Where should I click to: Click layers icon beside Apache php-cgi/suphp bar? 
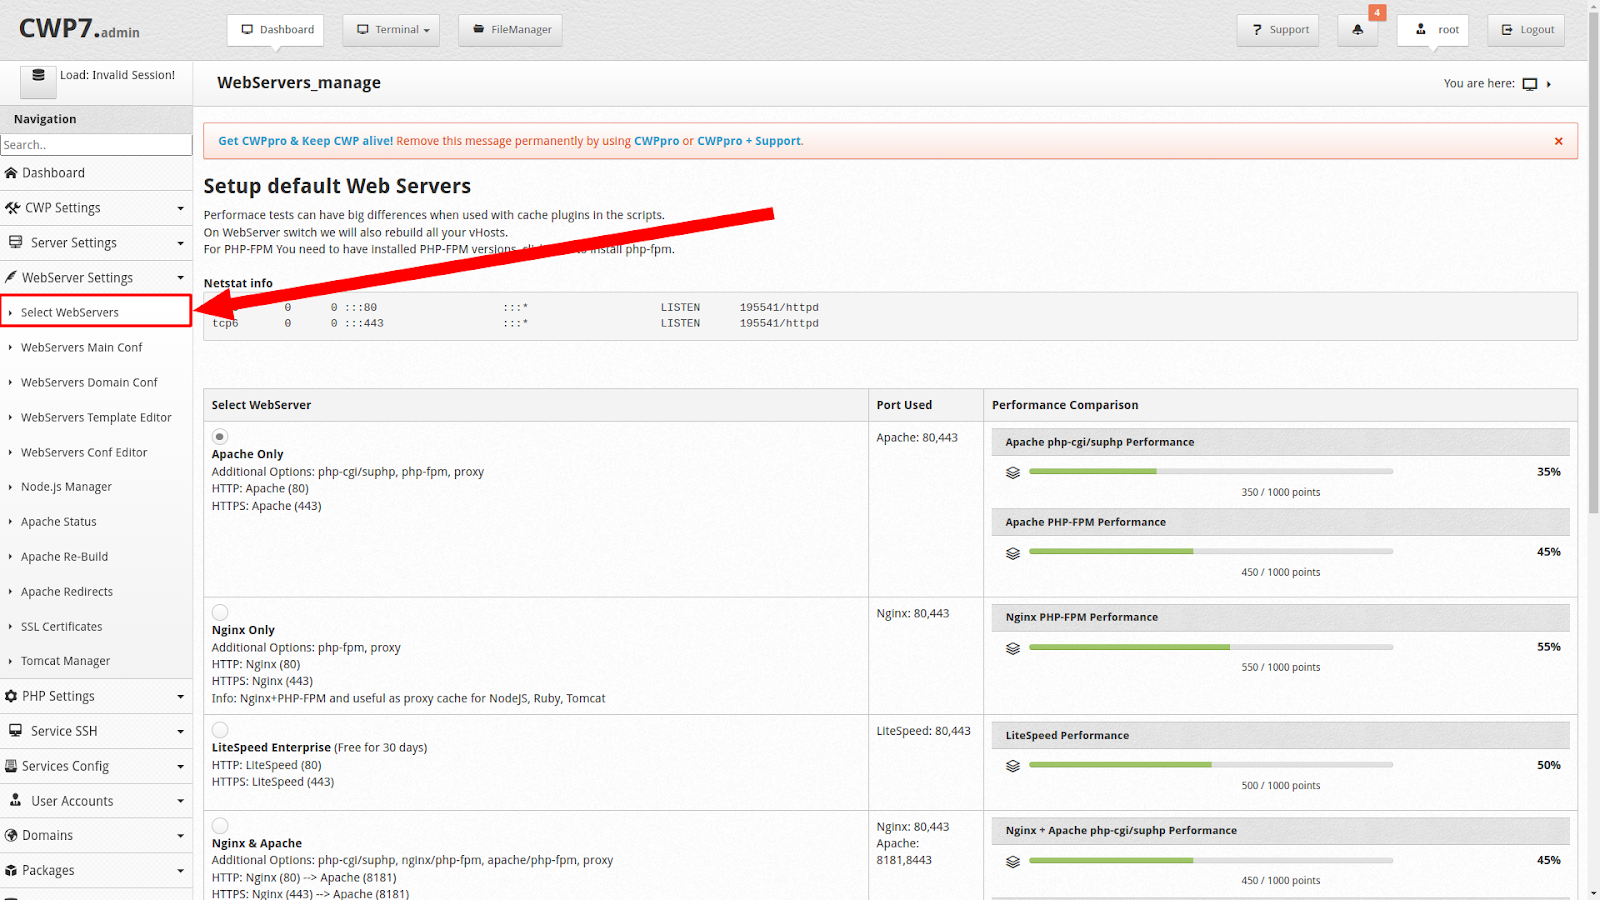click(1013, 472)
